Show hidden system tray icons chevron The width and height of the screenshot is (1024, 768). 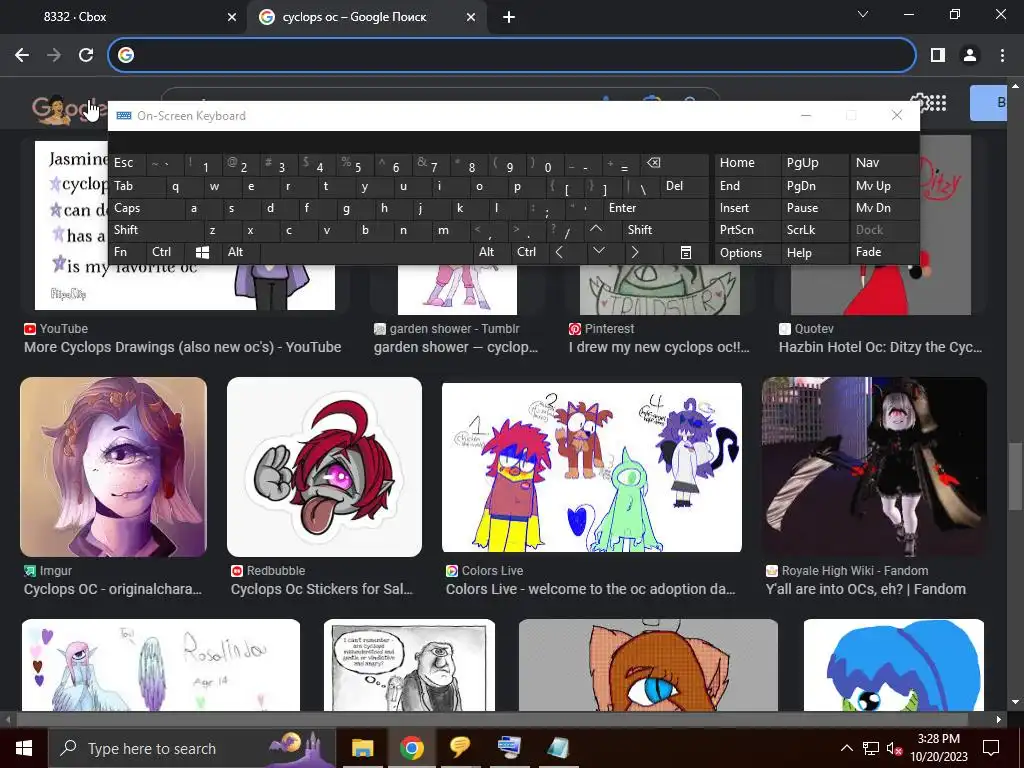point(846,748)
